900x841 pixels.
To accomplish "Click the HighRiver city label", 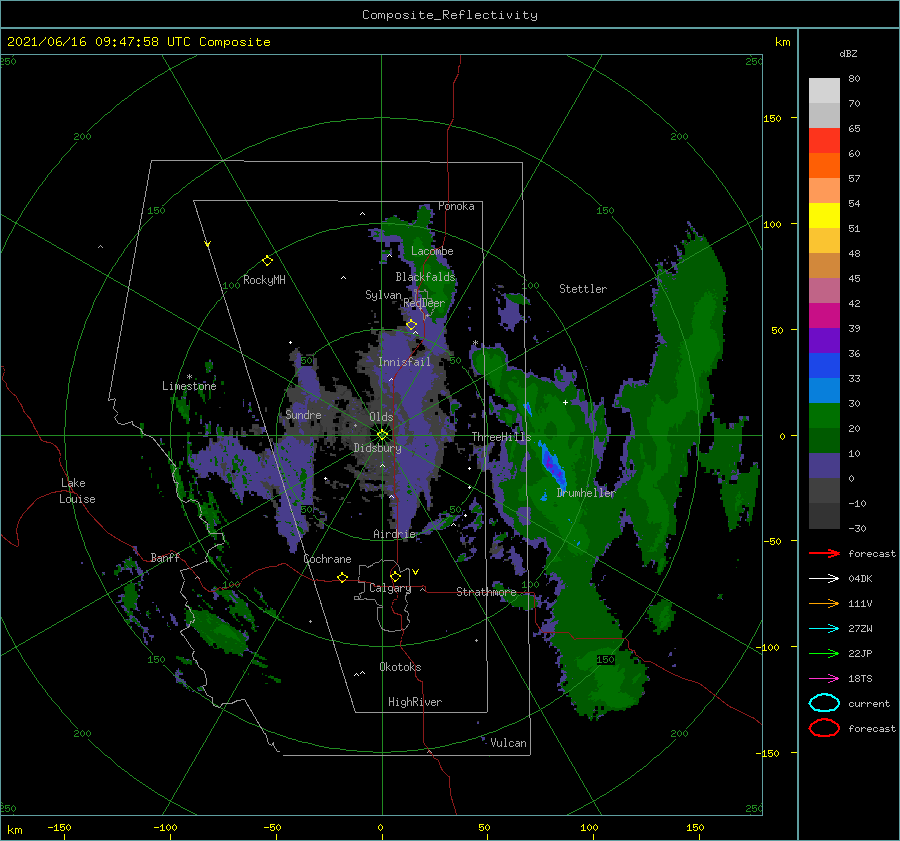I will (x=414, y=702).
